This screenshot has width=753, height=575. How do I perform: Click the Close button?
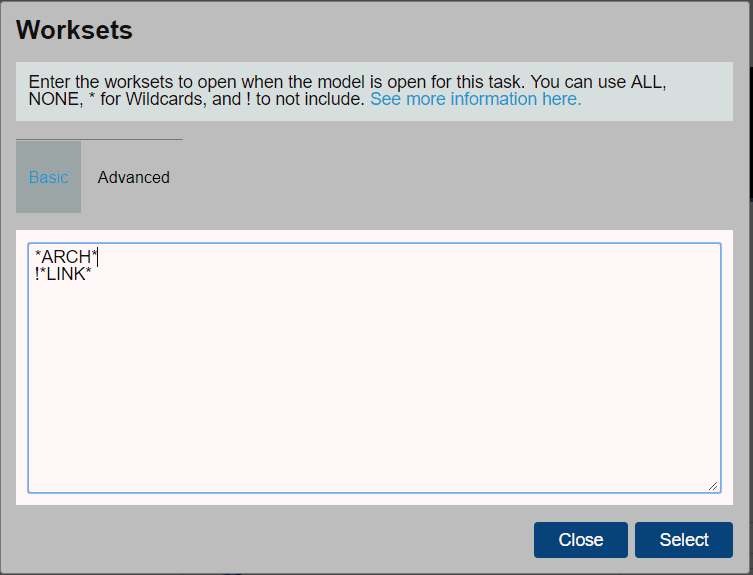[581, 540]
